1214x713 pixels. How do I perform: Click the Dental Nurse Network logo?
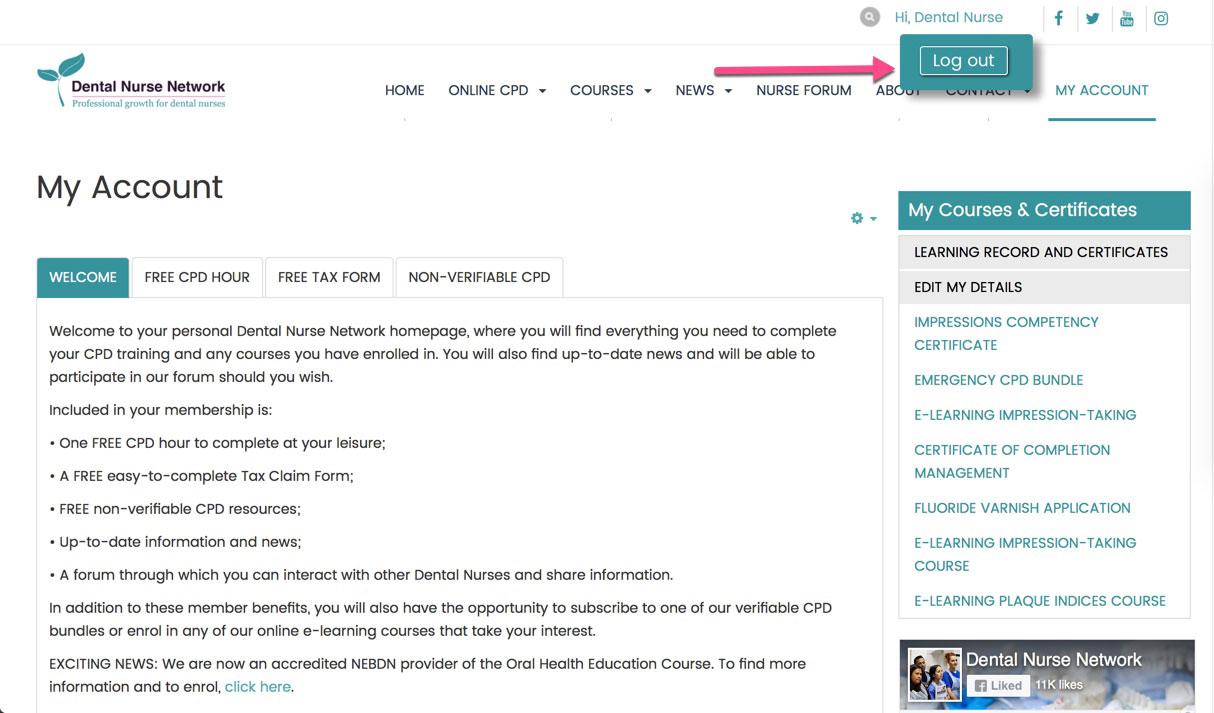132,81
